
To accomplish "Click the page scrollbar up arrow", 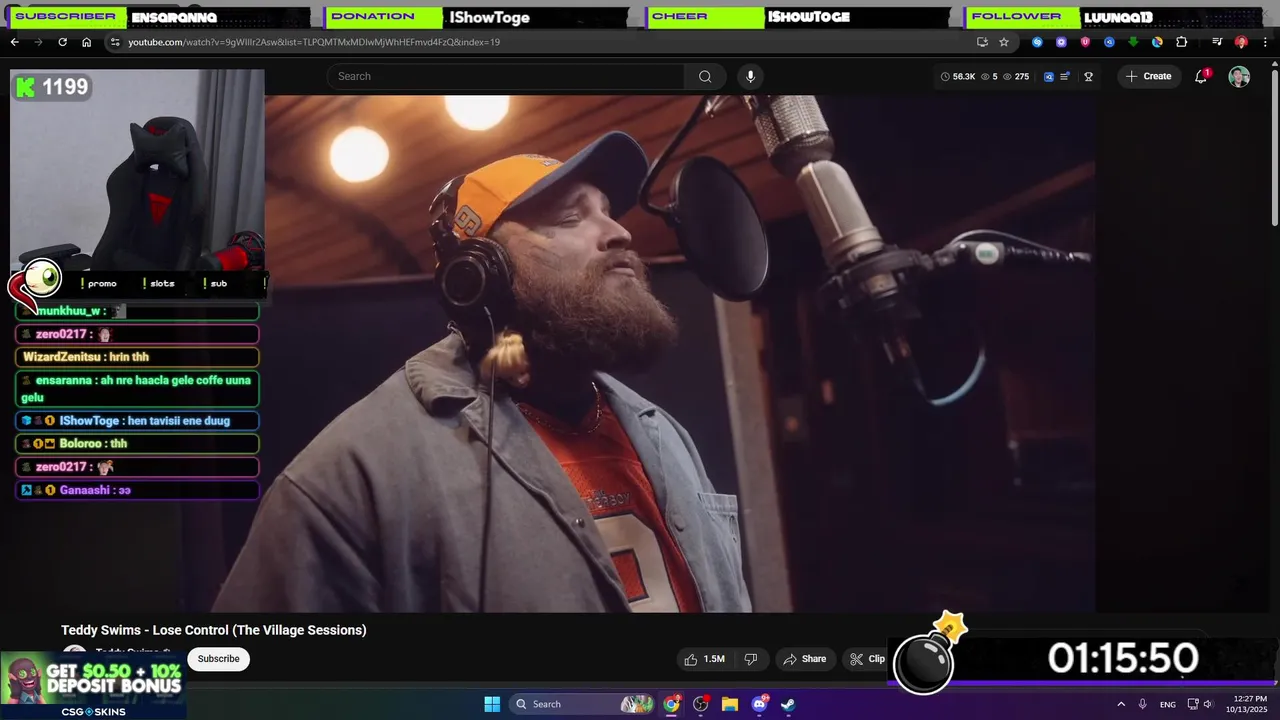I will coord(1274,65).
